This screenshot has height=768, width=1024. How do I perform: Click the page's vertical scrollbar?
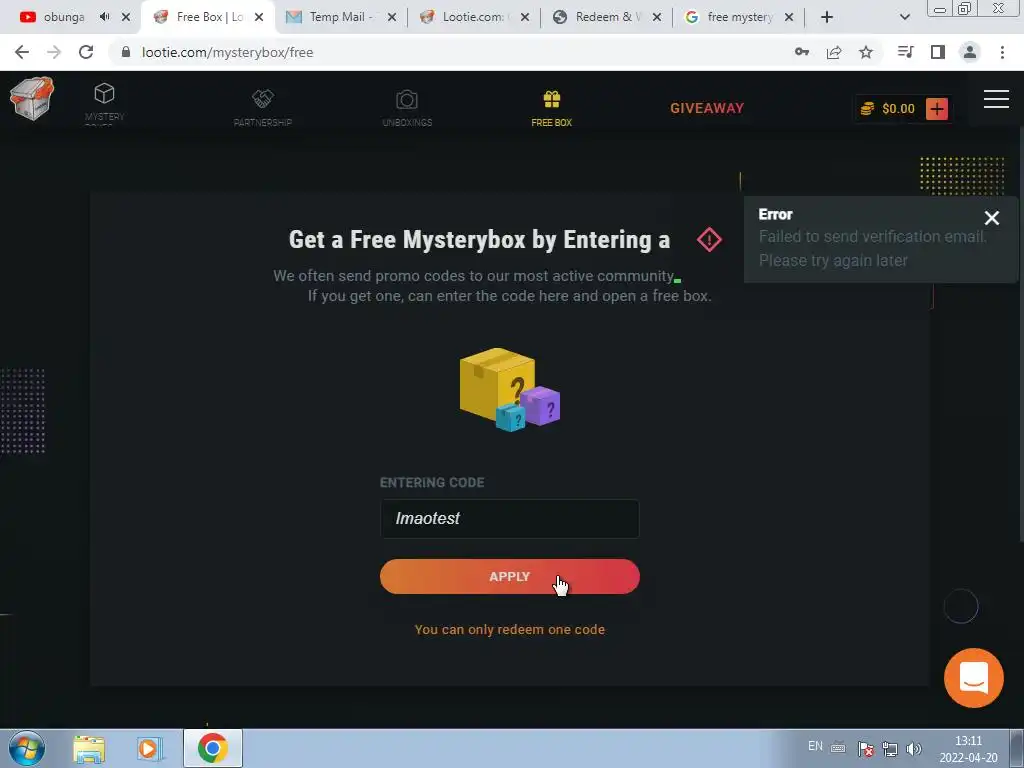1019,334
